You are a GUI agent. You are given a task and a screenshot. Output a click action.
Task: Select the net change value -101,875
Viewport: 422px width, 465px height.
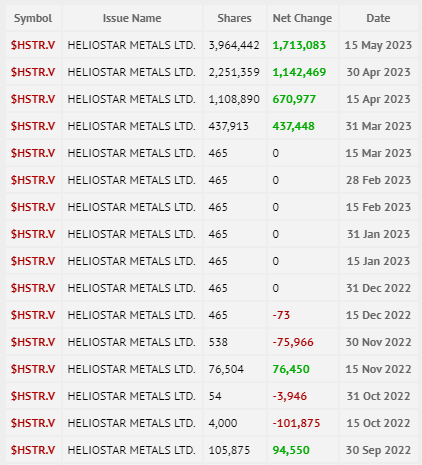point(296,423)
